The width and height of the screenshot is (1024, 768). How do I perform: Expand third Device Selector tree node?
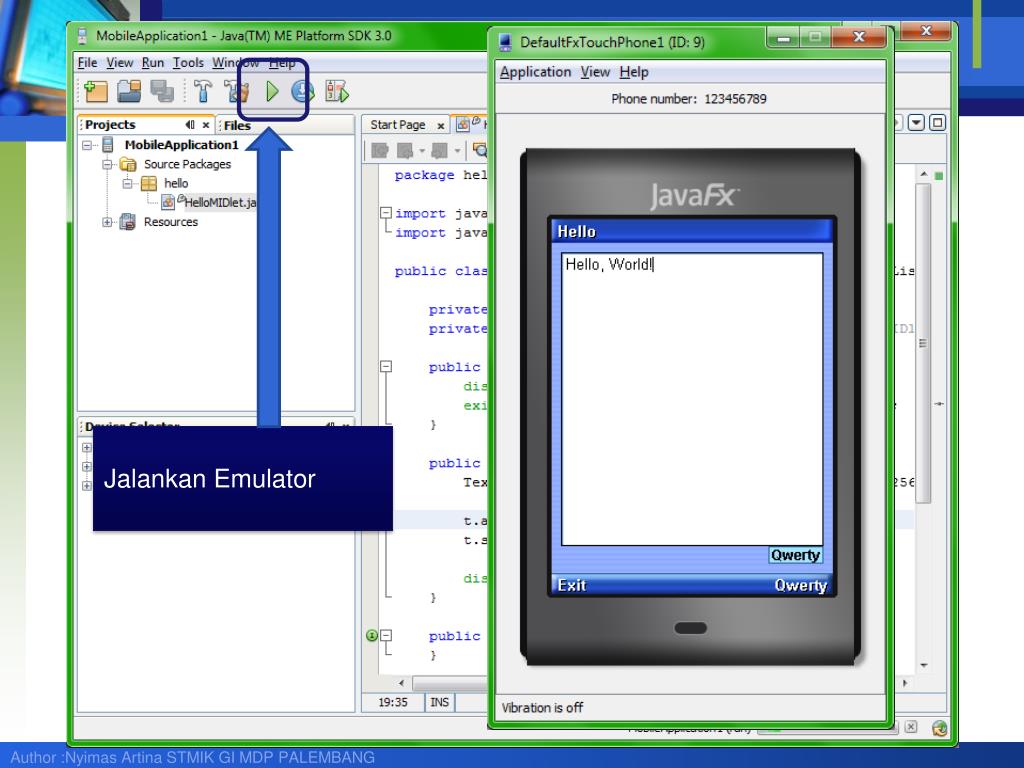[86, 486]
